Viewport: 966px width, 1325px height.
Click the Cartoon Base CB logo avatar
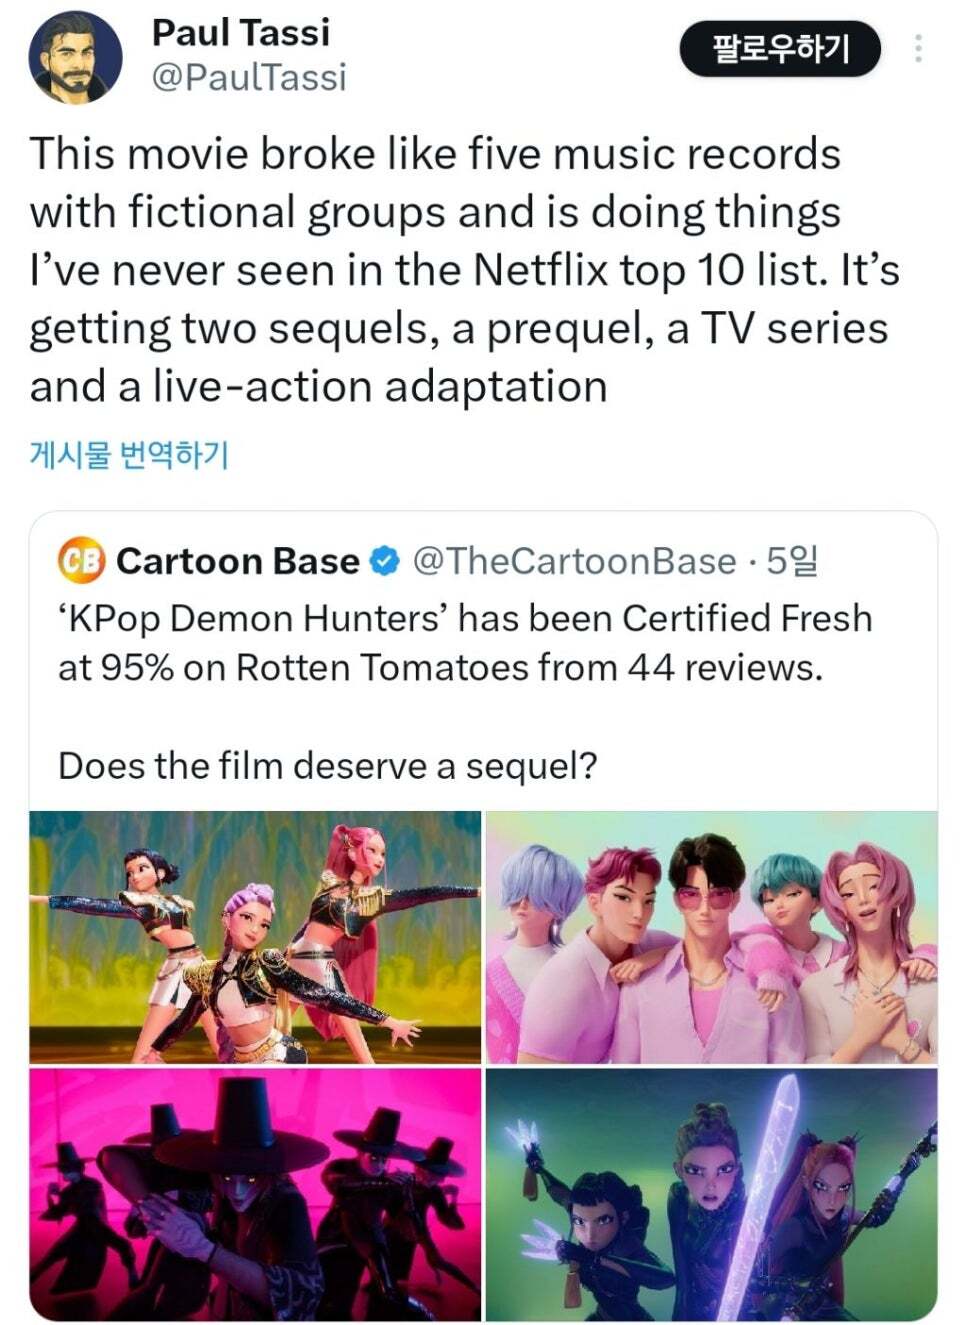pyautogui.click(x=81, y=561)
